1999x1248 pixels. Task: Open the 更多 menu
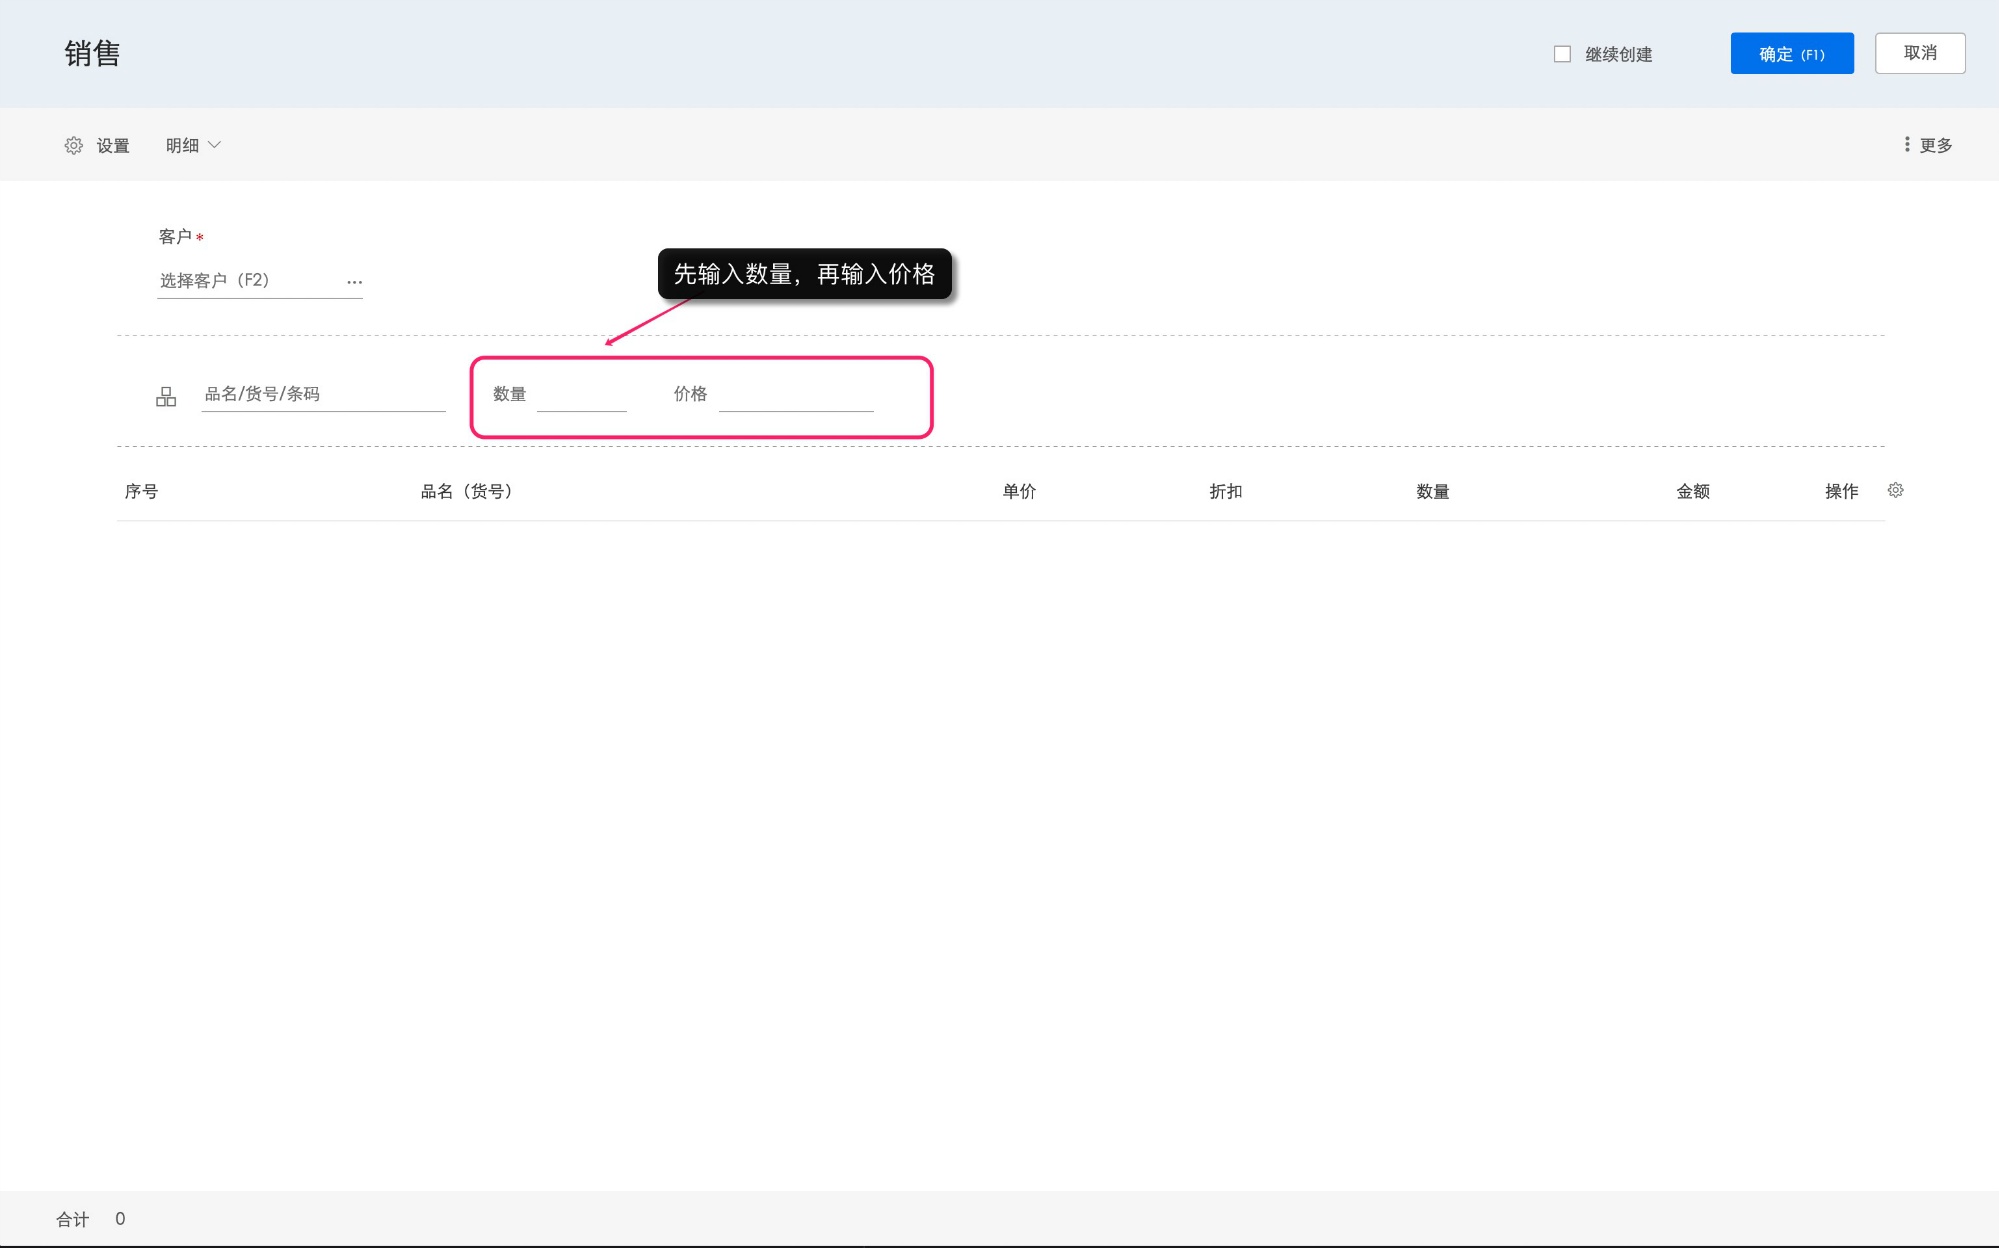pos(1935,146)
